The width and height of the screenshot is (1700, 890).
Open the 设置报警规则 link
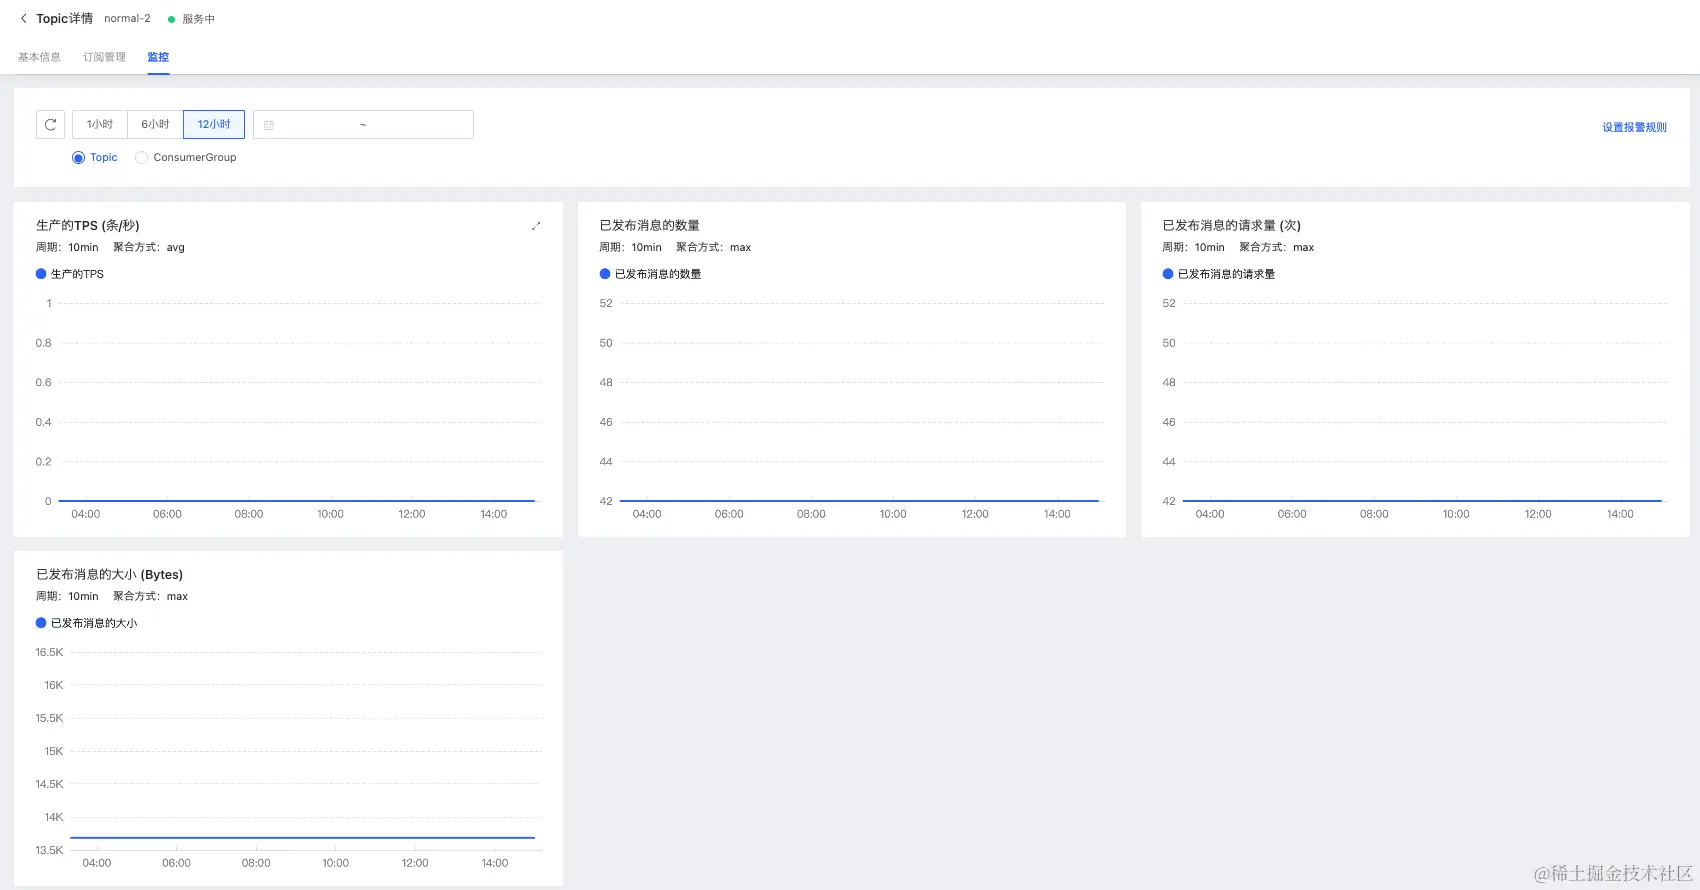pos(1634,127)
